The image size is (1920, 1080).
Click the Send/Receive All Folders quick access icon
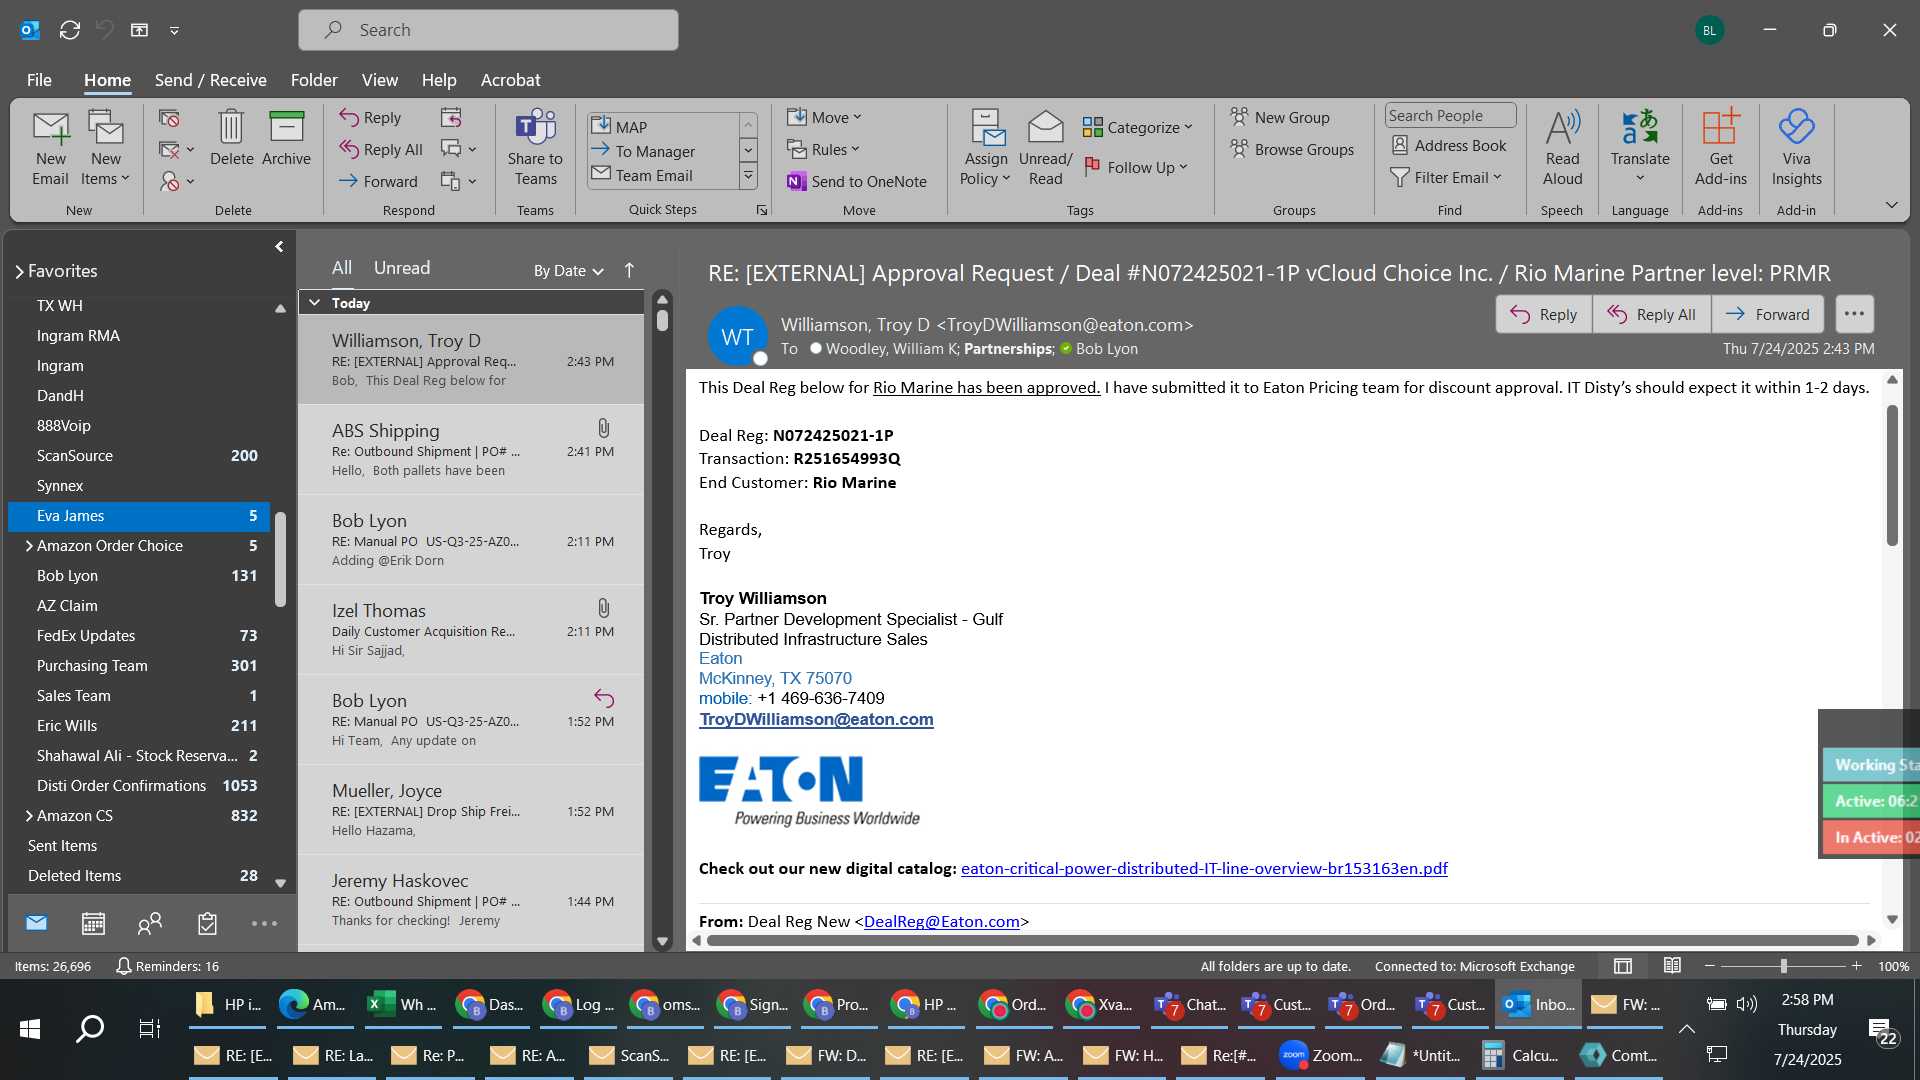tap(69, 30)
